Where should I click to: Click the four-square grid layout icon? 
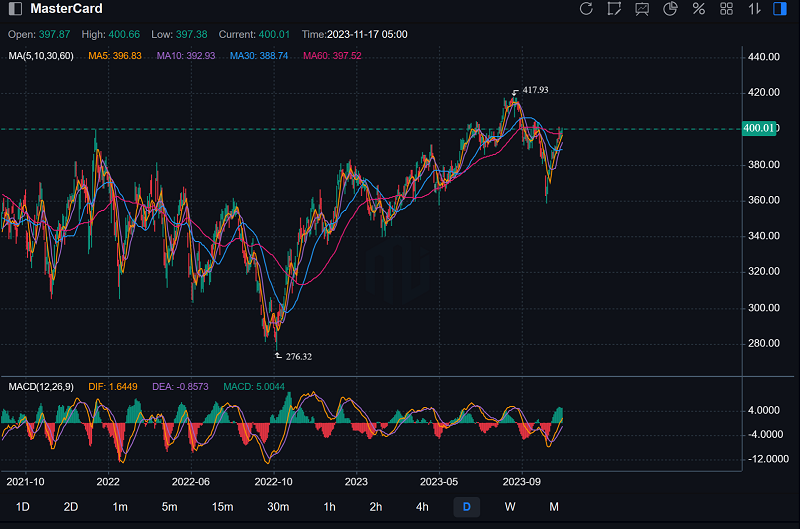click(x=726, y=9)
